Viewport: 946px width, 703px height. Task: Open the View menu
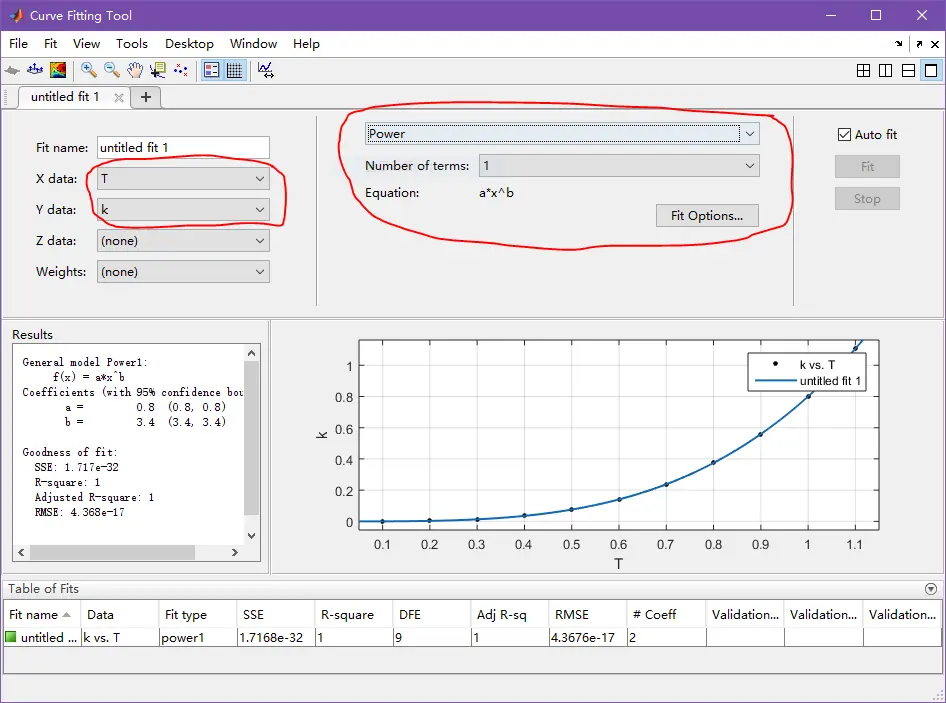coord(86,43)
